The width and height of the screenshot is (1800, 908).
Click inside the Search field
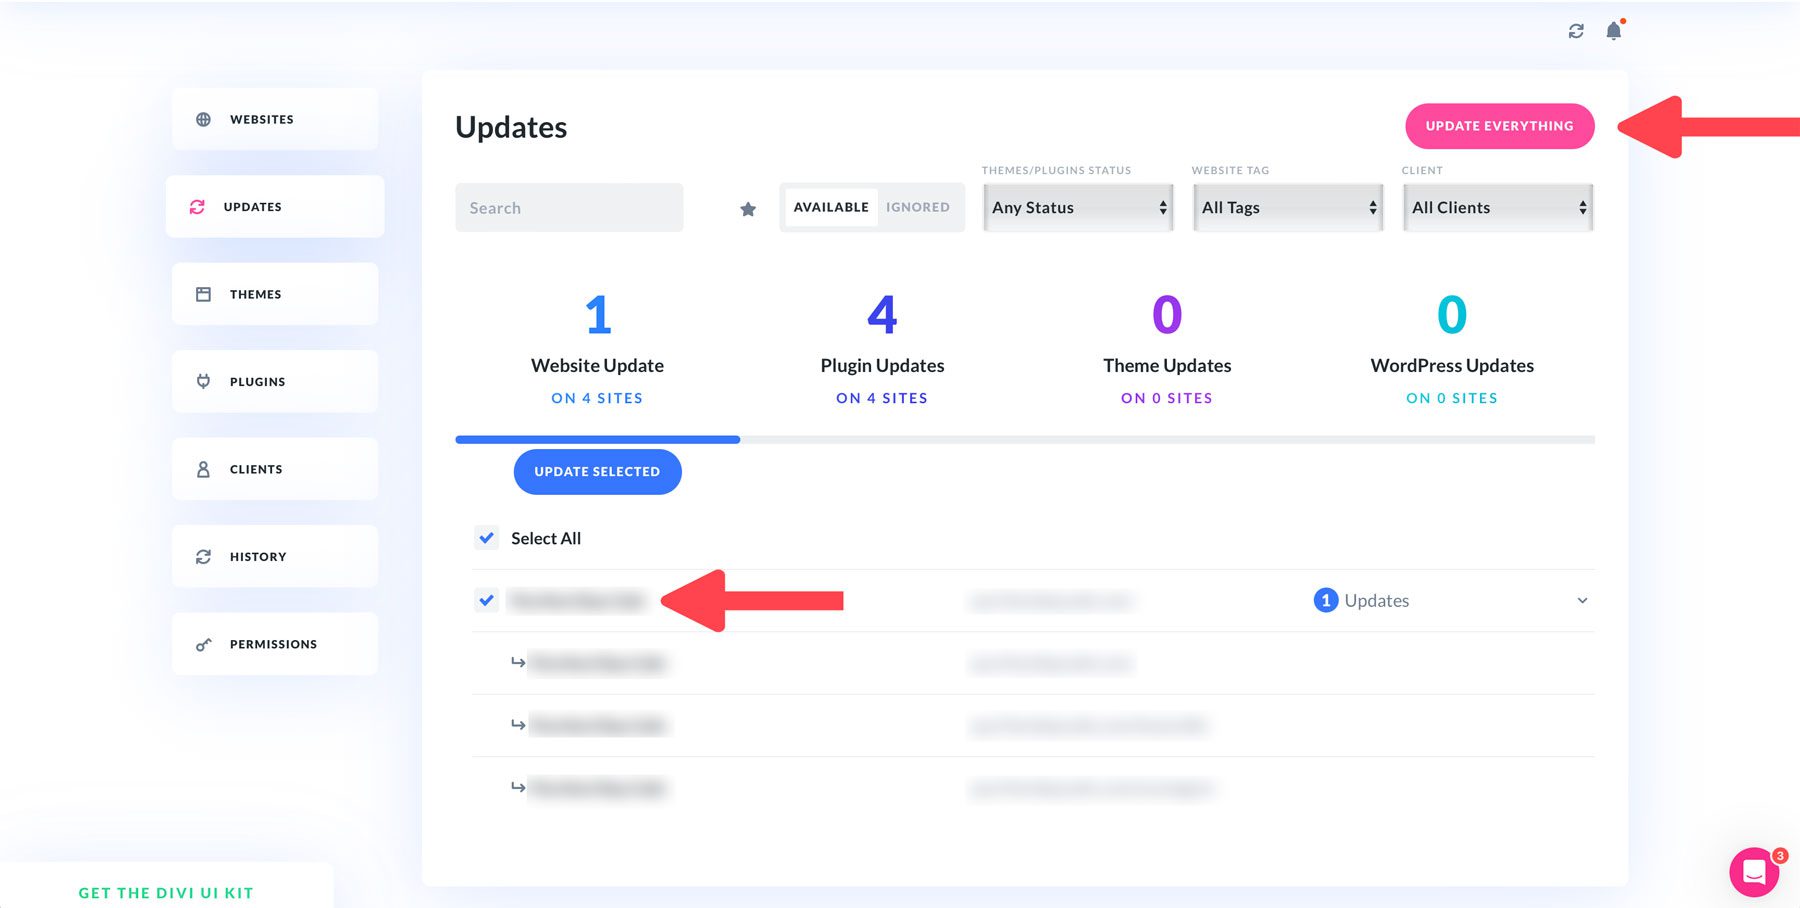[x=569, y=207]
